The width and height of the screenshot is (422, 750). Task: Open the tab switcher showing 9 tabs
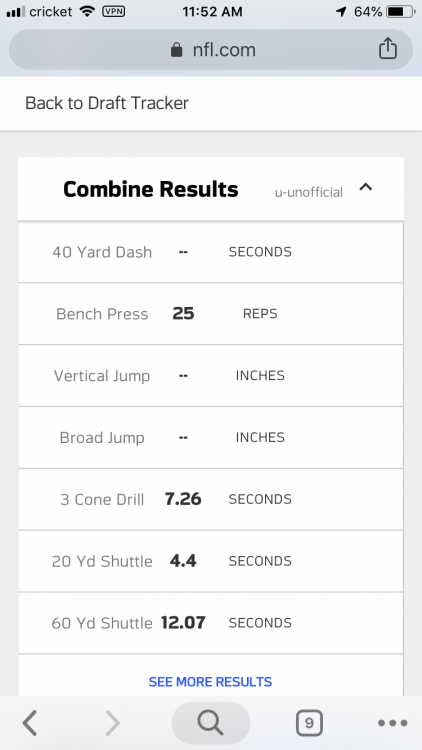point(309,723)
